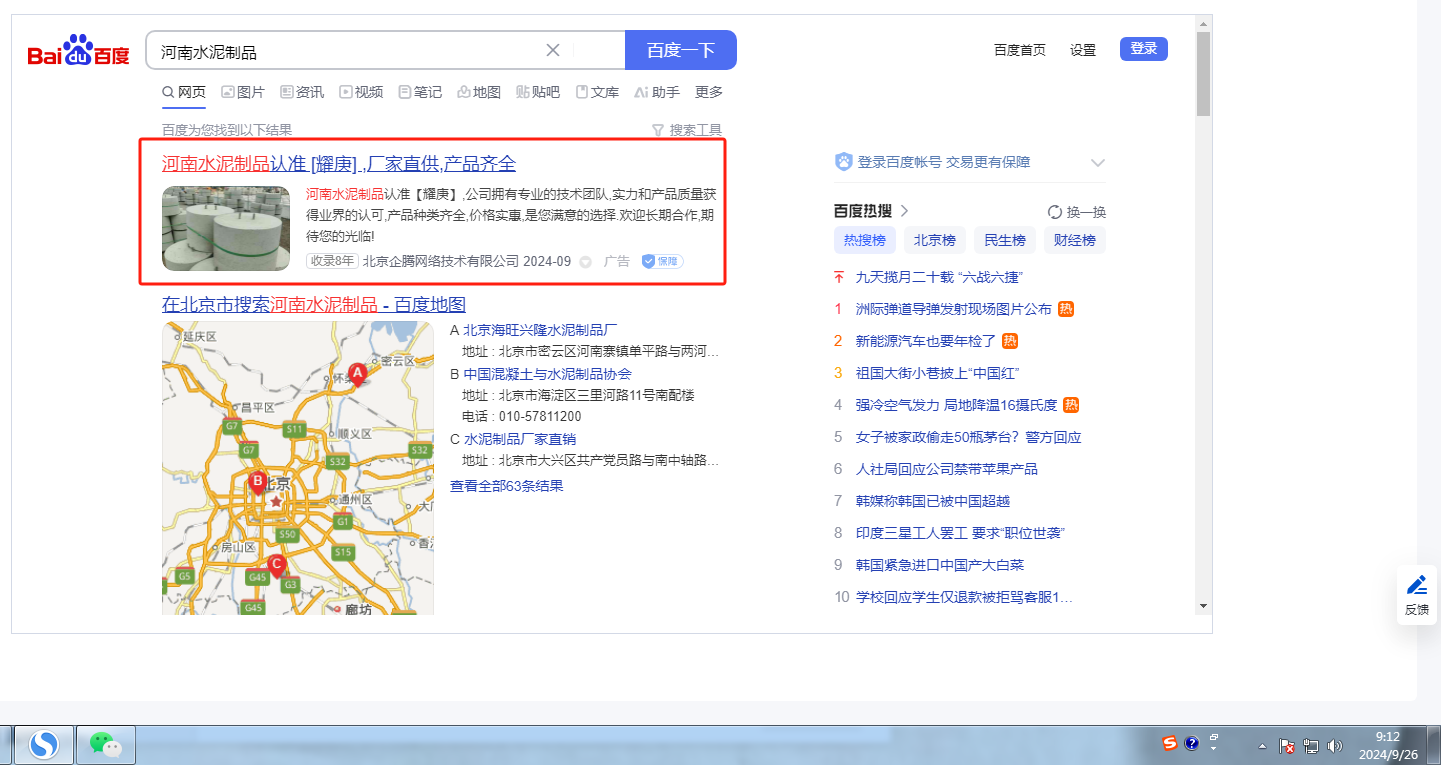Image resolution: width=1441 pixels, height=765 pixels.
Task: Open Sogou browser from the taskbar
Action: (43, 744)
